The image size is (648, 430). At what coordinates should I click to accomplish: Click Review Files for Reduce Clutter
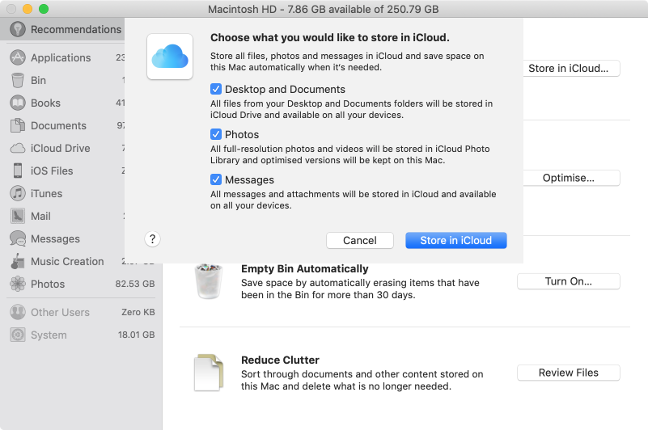pyautogui.click(x=568, y=373)
